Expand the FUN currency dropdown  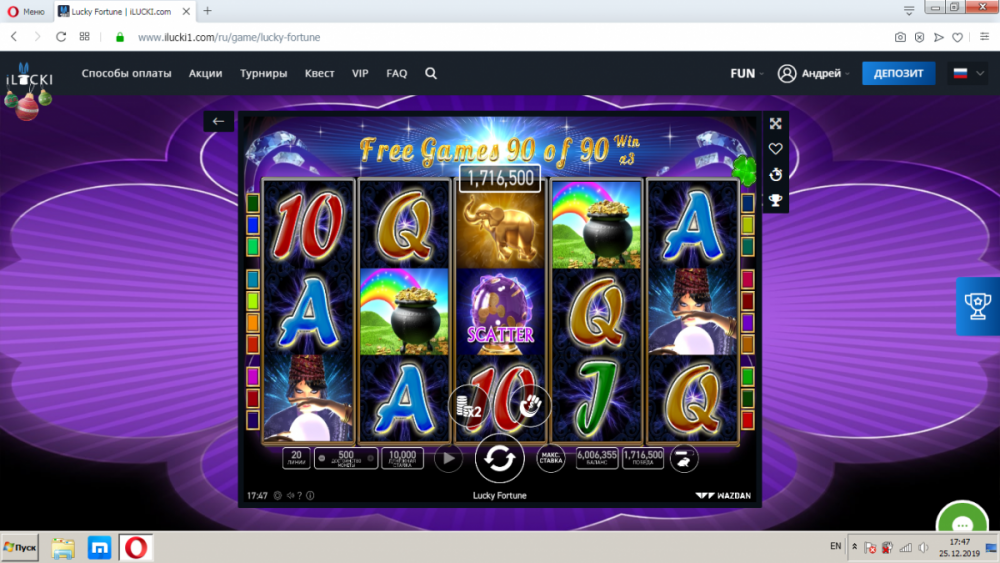click(x=747, y=73)
